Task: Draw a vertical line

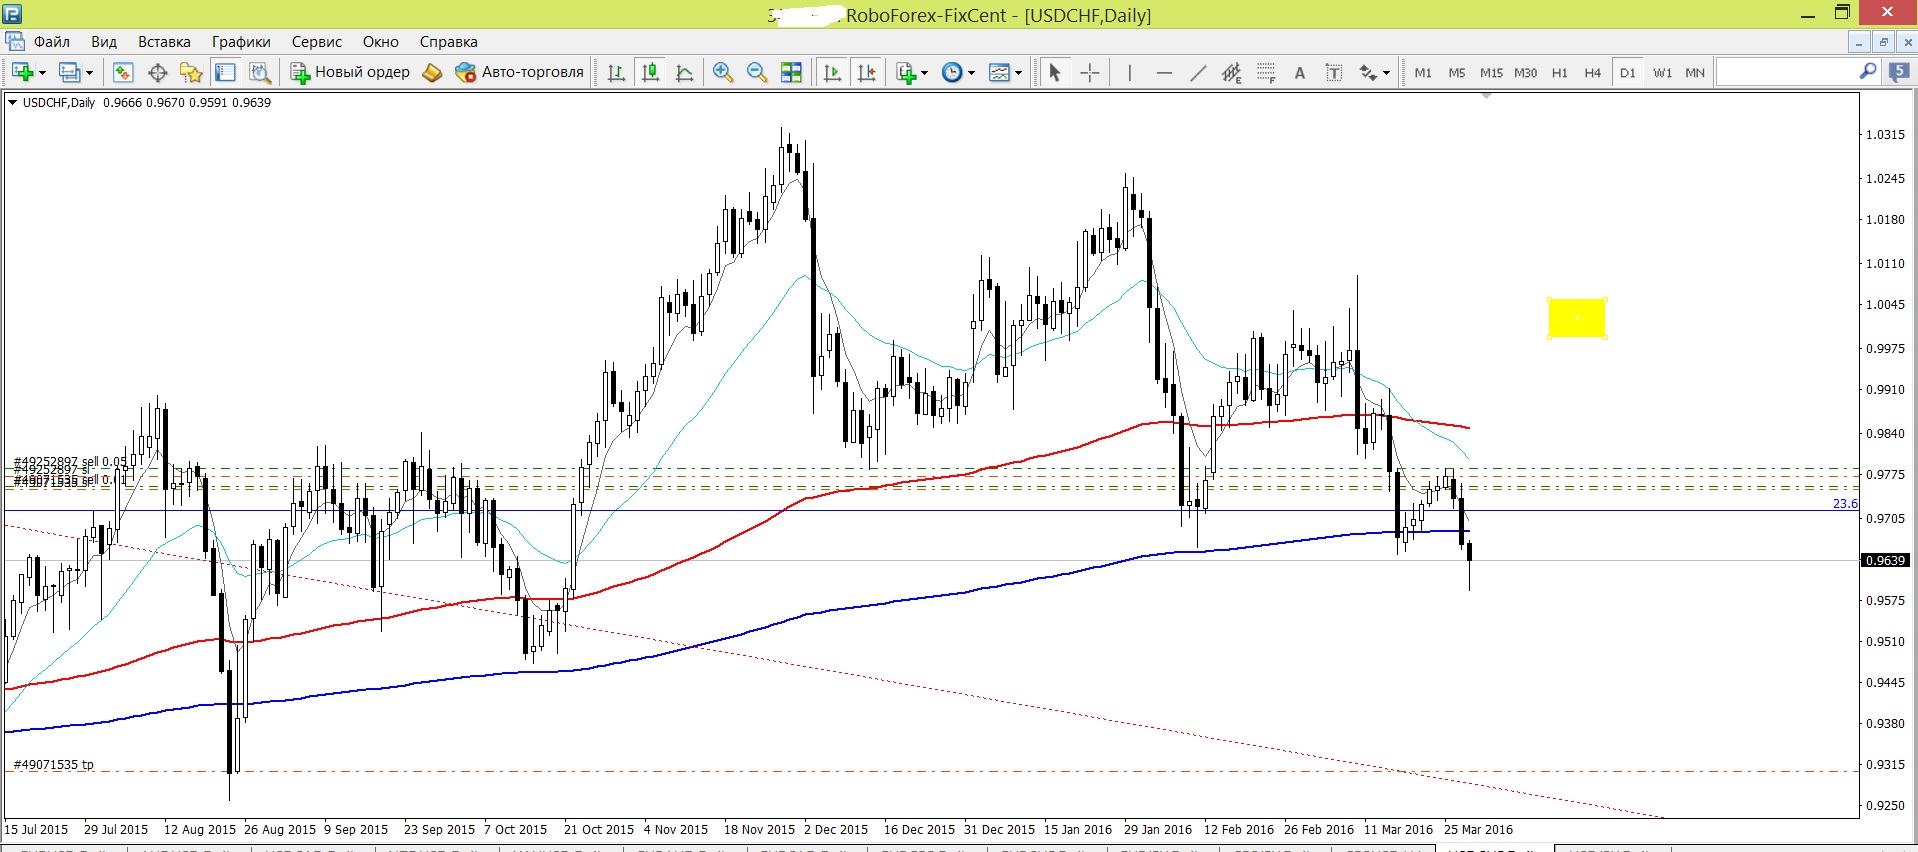Action: tap(1130, 72)
